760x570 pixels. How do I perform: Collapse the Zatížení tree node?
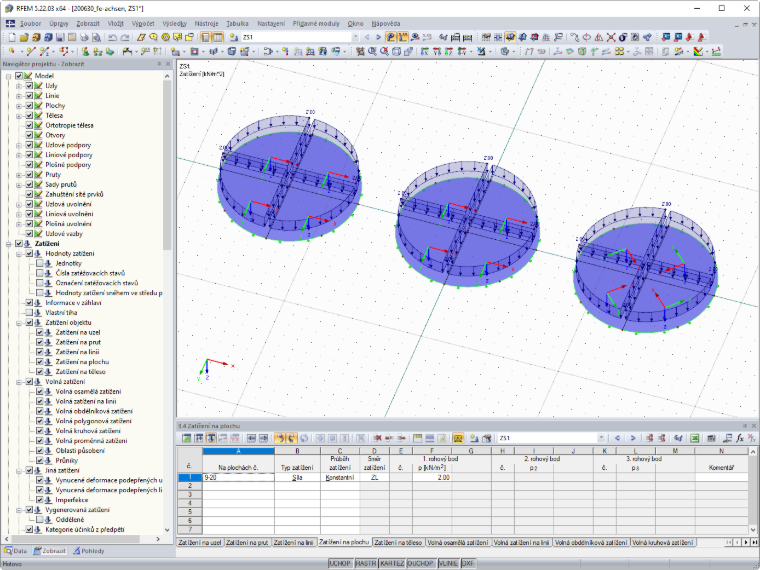click(8, 244)
